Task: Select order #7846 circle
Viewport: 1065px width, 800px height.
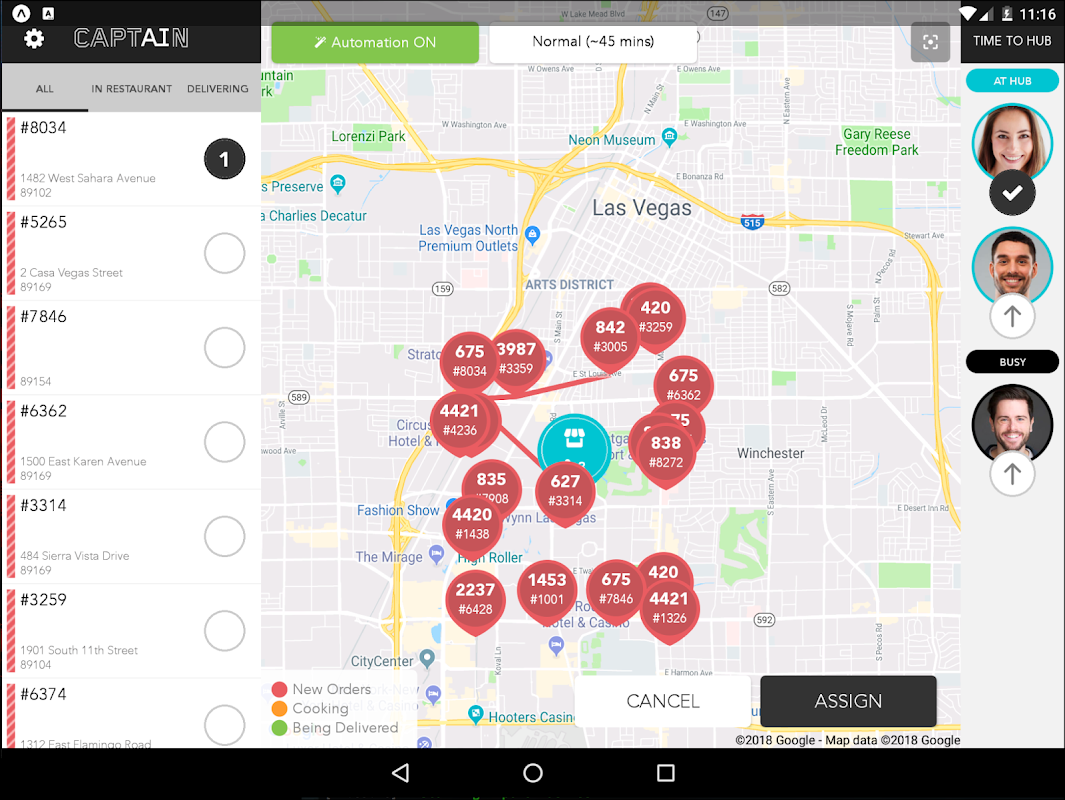Action: (x=224, y=348)
